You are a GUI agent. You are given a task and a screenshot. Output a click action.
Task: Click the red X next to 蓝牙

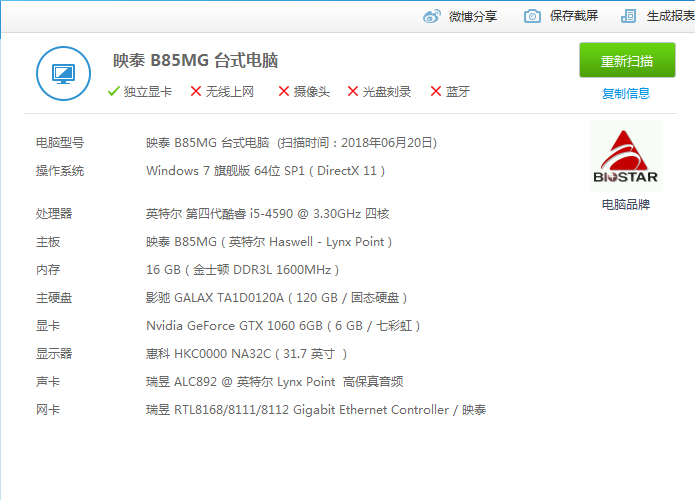(436, 91)
